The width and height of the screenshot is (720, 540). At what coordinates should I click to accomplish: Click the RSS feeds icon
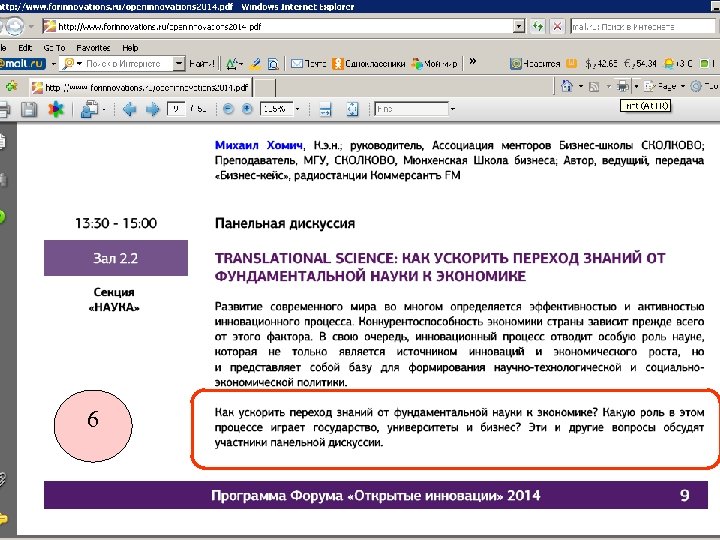[x=594, y=86]
